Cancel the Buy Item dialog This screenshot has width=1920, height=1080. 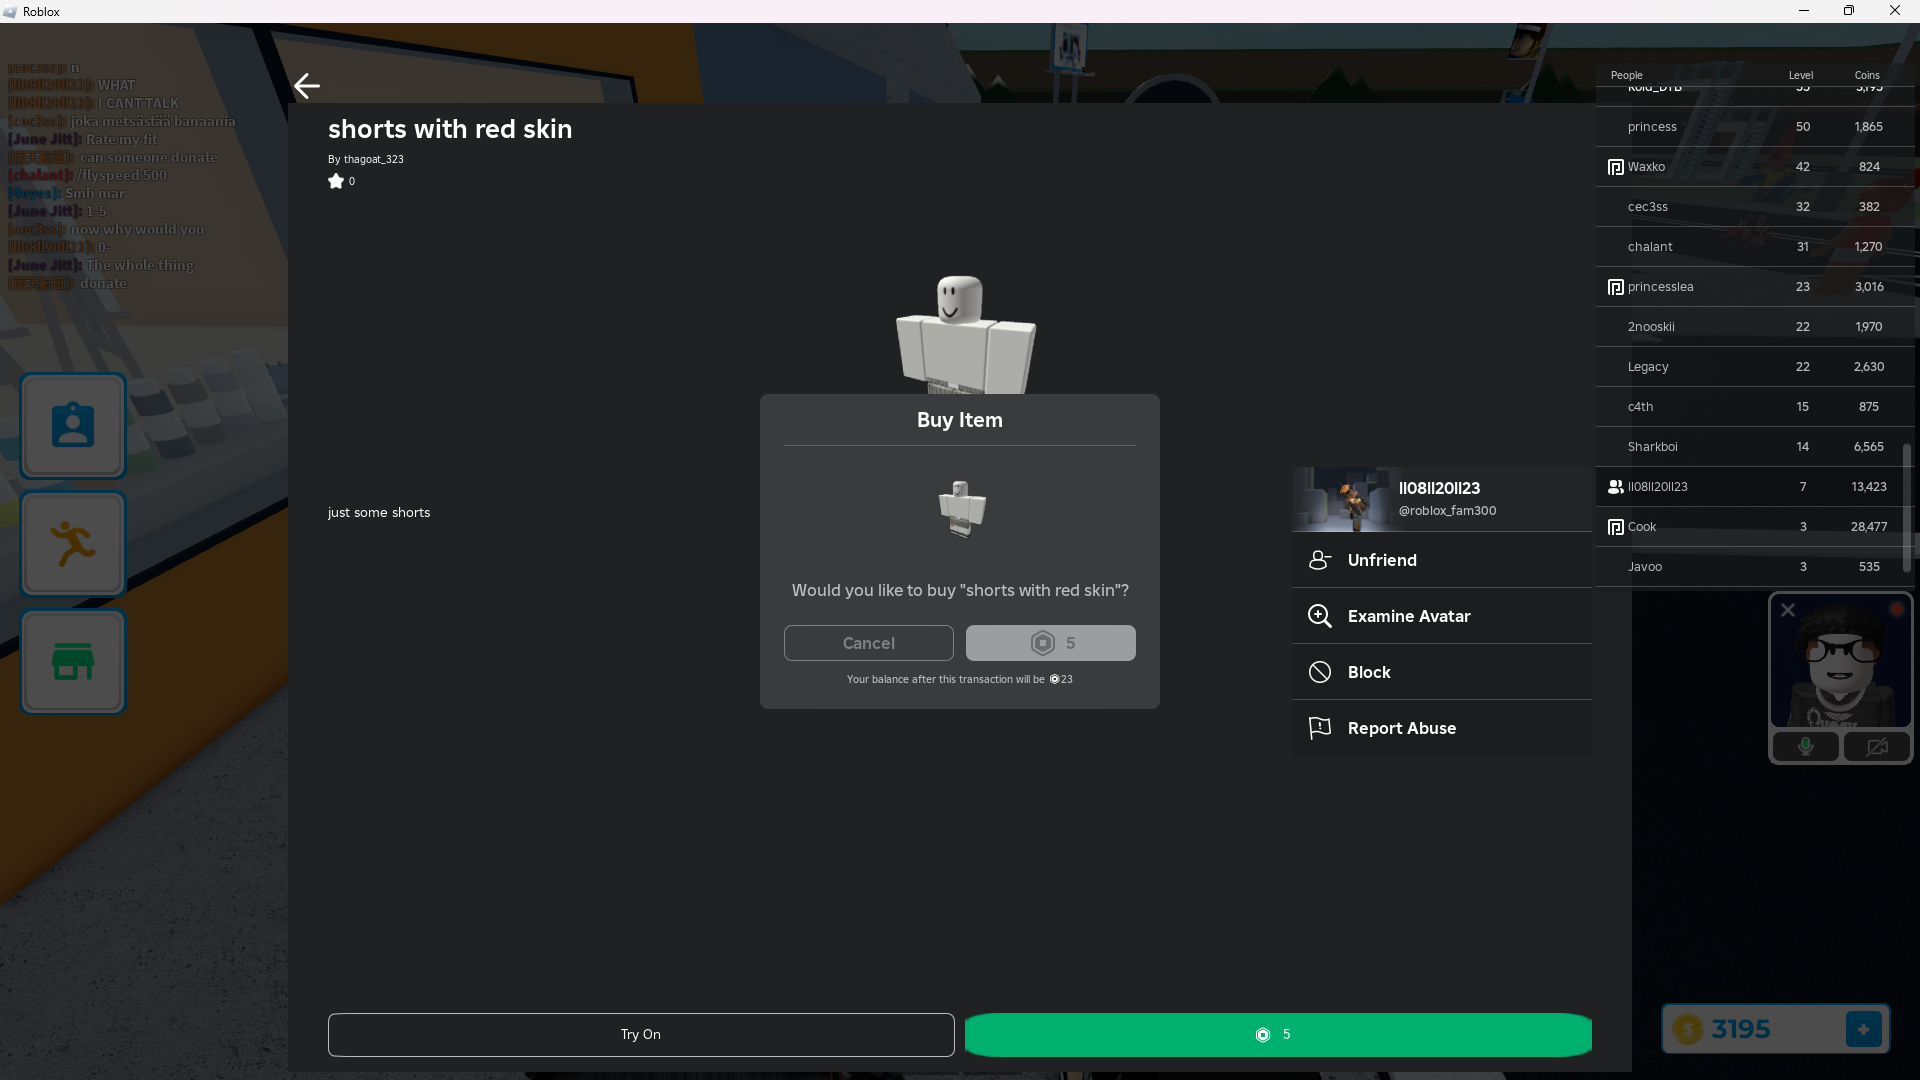(869, 643)
